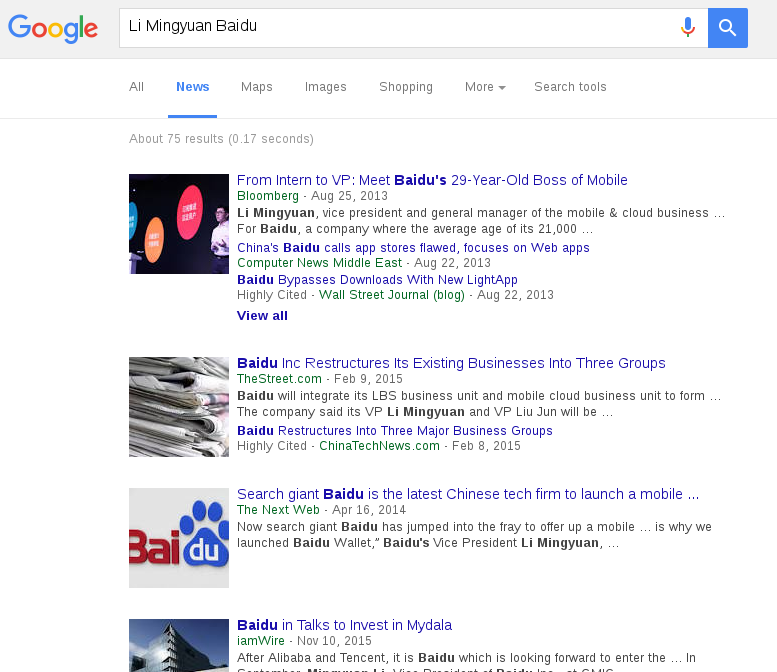Click TheStreet.com source name
This screenshot has height=672, width=777.
tap(279, 379)
